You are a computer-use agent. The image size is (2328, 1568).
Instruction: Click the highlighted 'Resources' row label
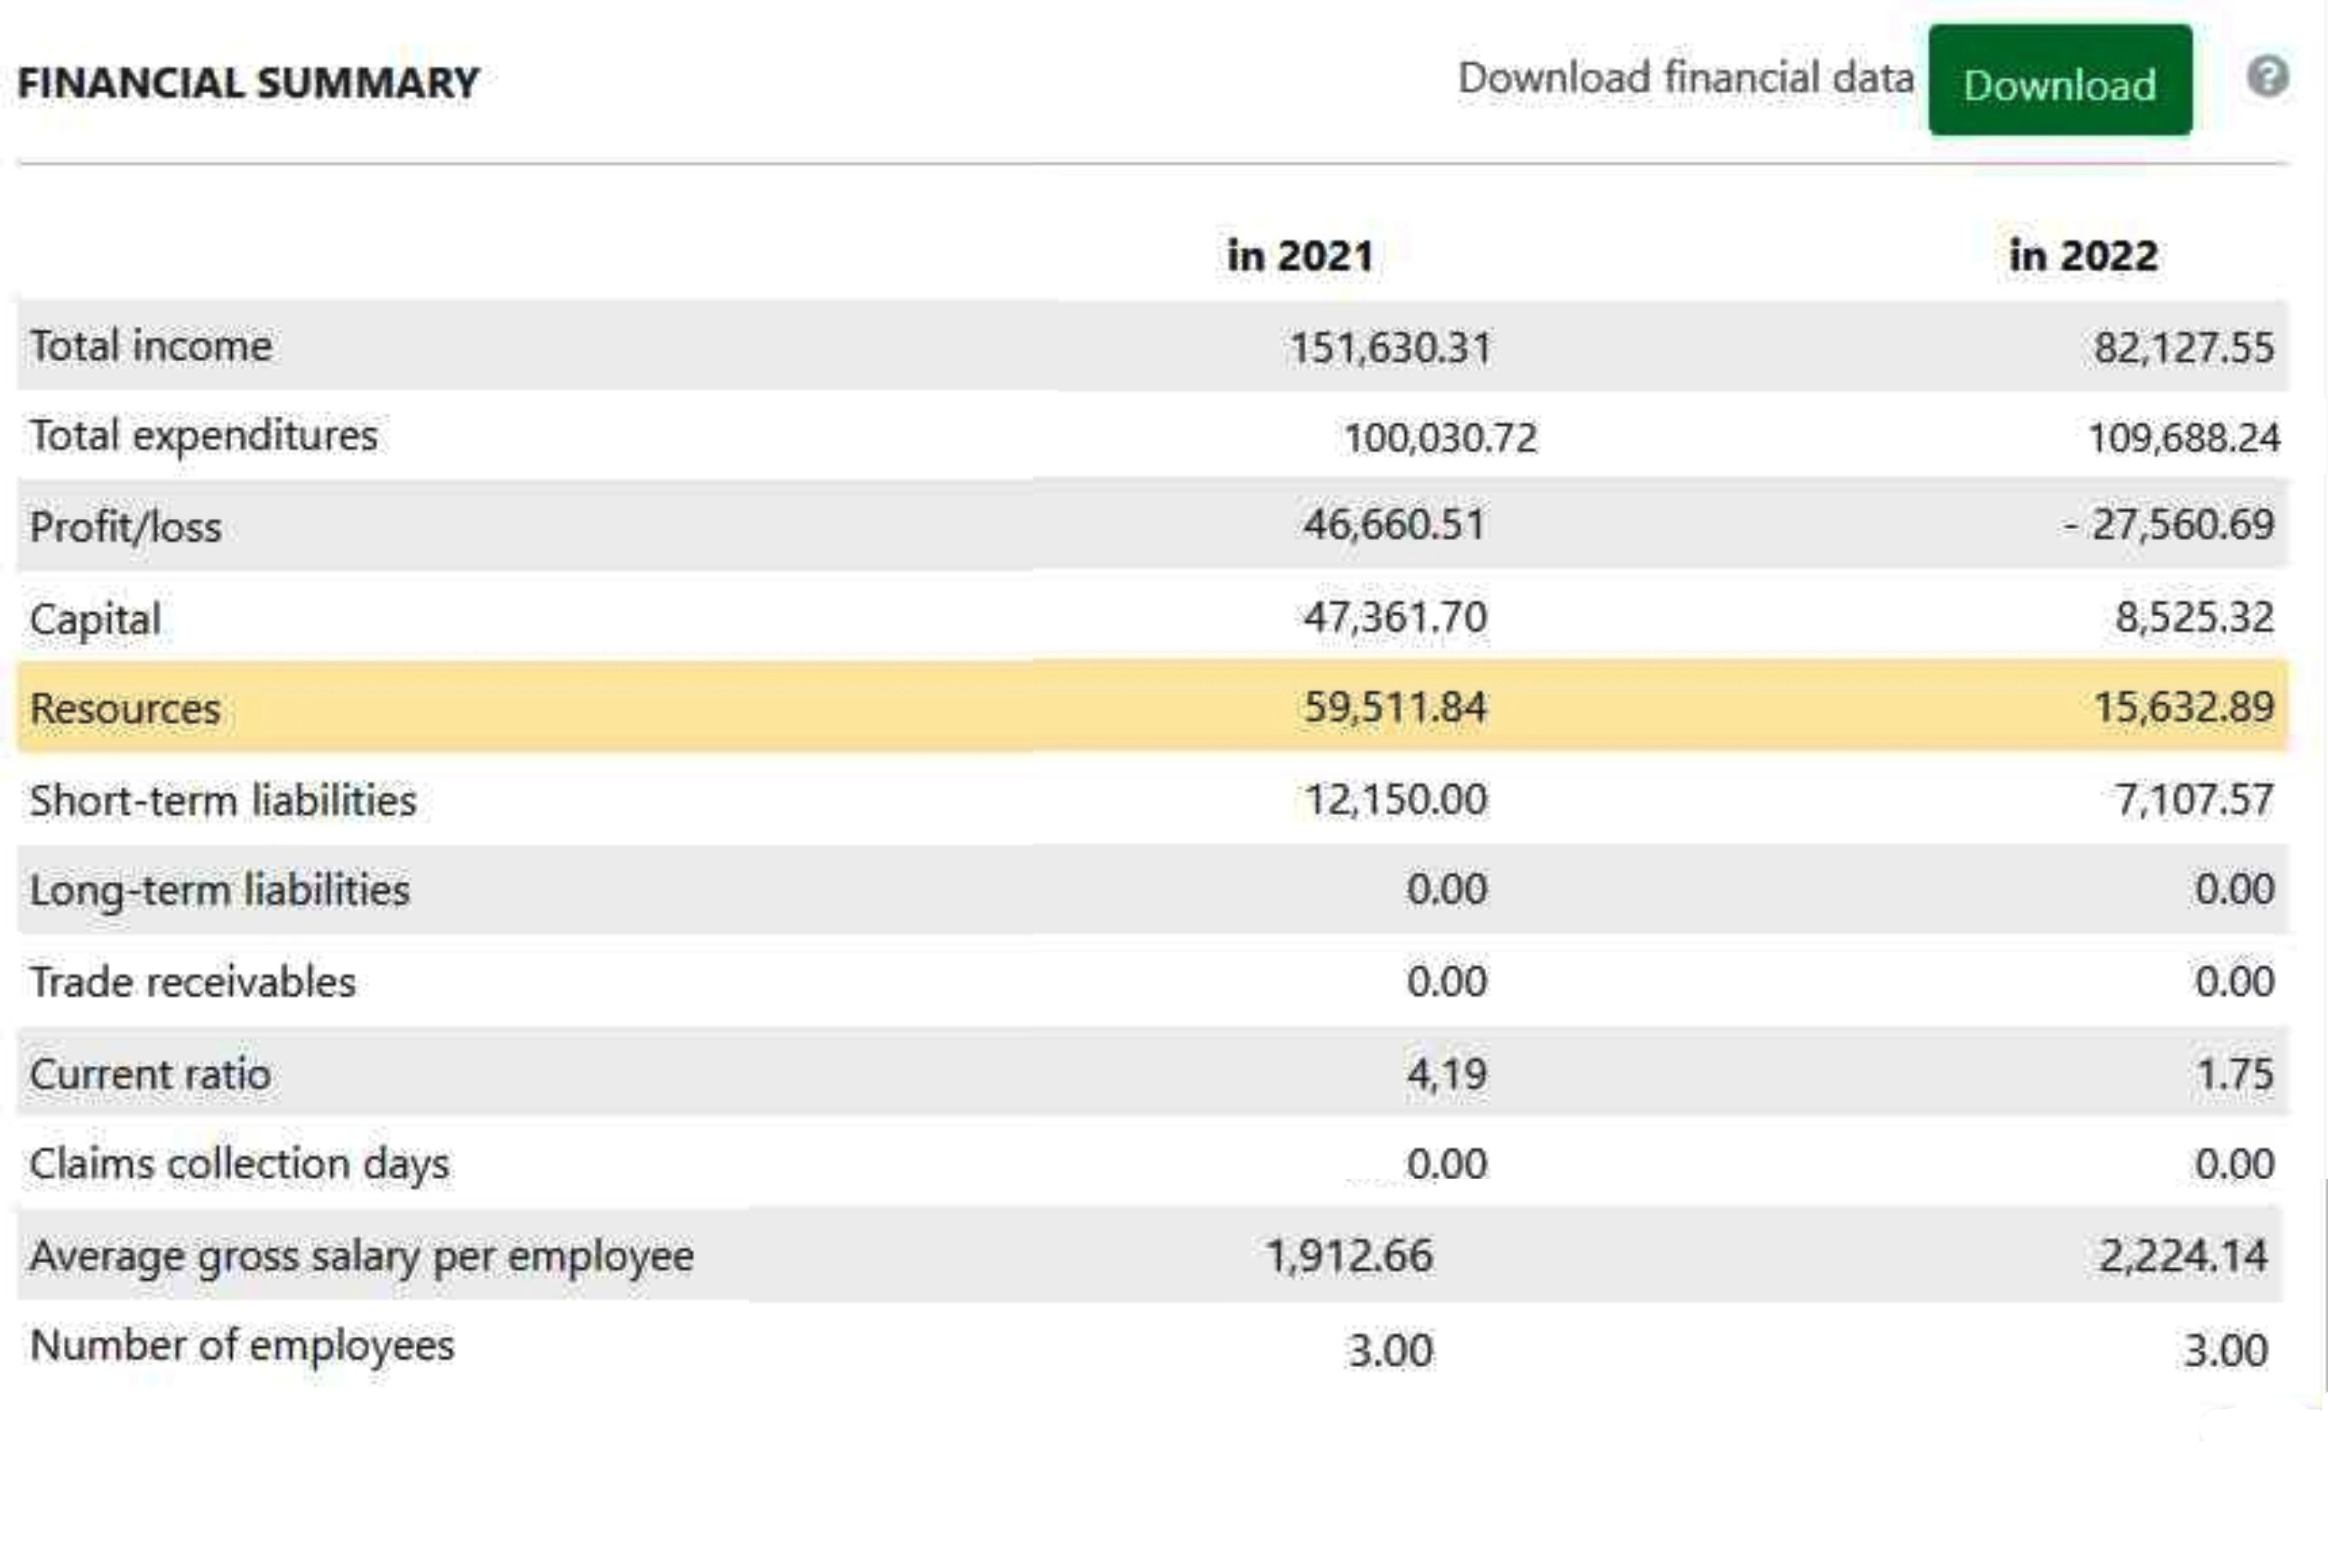tap(125, 709)
